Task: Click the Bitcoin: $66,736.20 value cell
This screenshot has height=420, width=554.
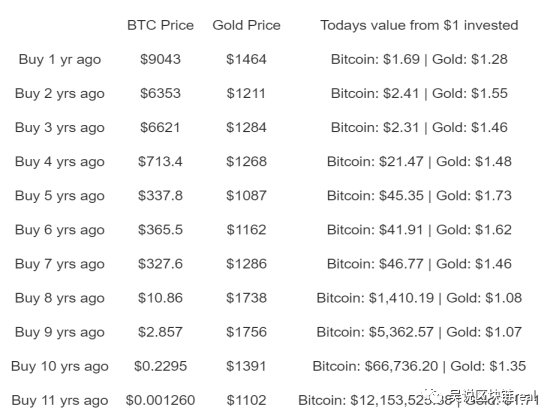Action: click(419, 366)
